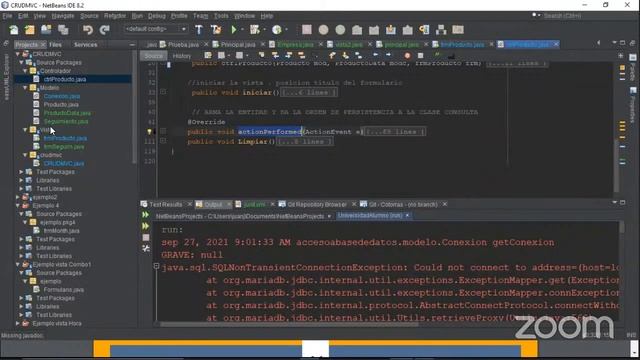
Task: Click the New File toolbar icon
Action: point(14,30)
